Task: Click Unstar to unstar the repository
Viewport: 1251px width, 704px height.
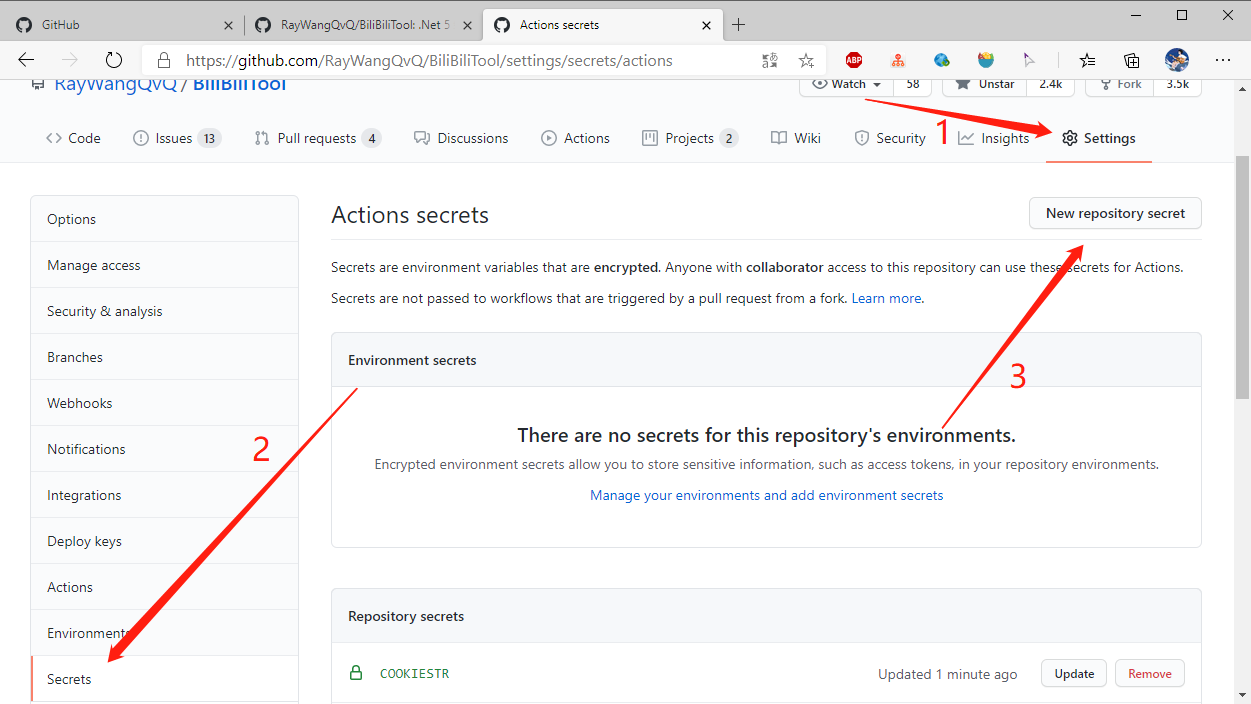Action: pyautogui.click(x=985, y=85)
